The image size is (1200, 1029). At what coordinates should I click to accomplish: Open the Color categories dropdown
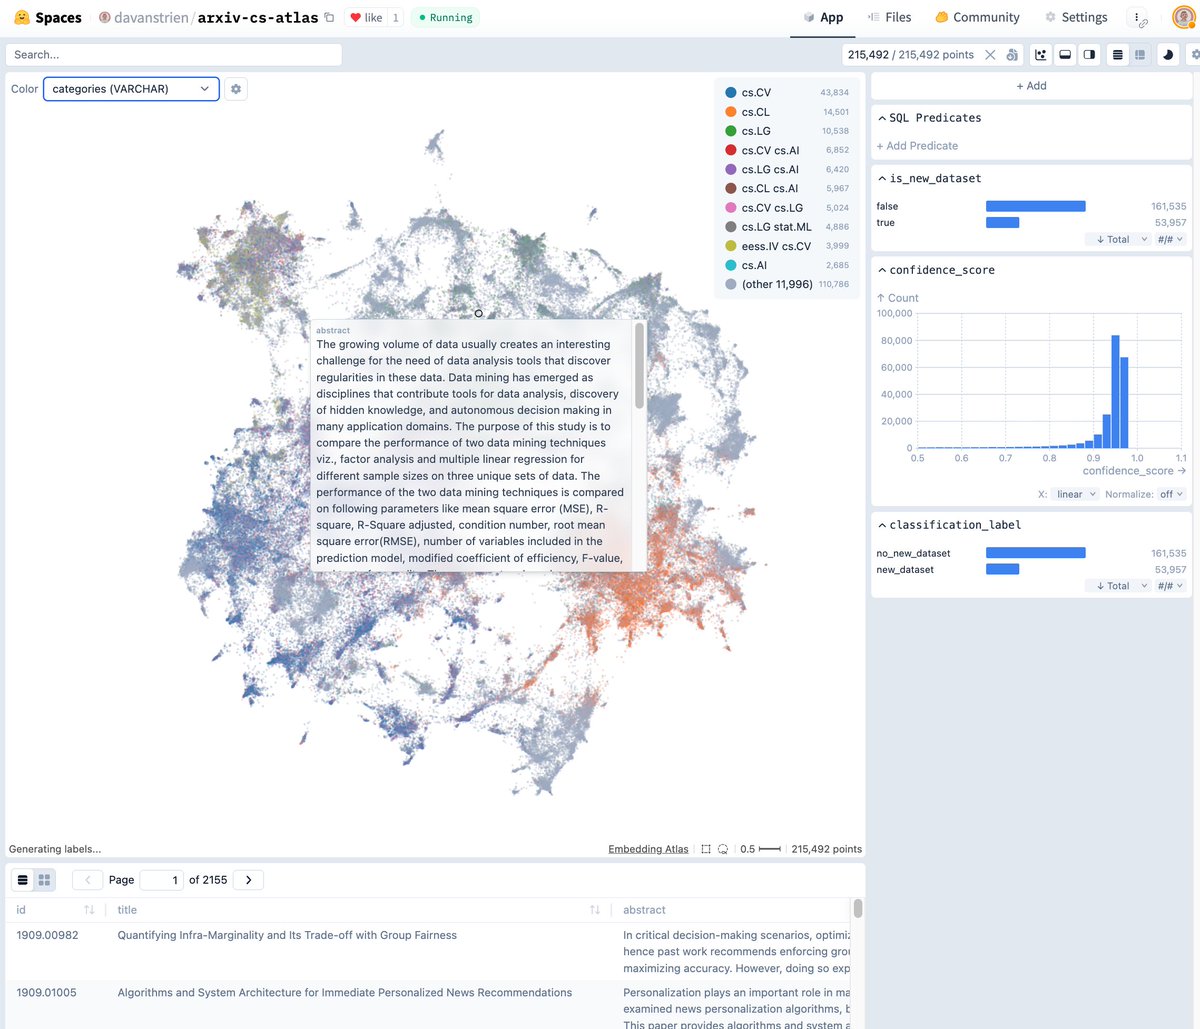click(131, 89)
